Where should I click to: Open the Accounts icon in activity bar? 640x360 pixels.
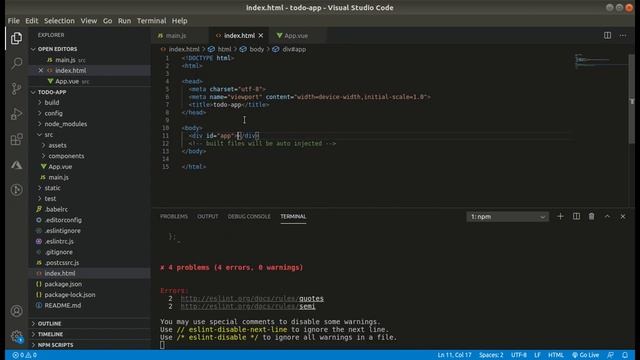coord(16,311)
